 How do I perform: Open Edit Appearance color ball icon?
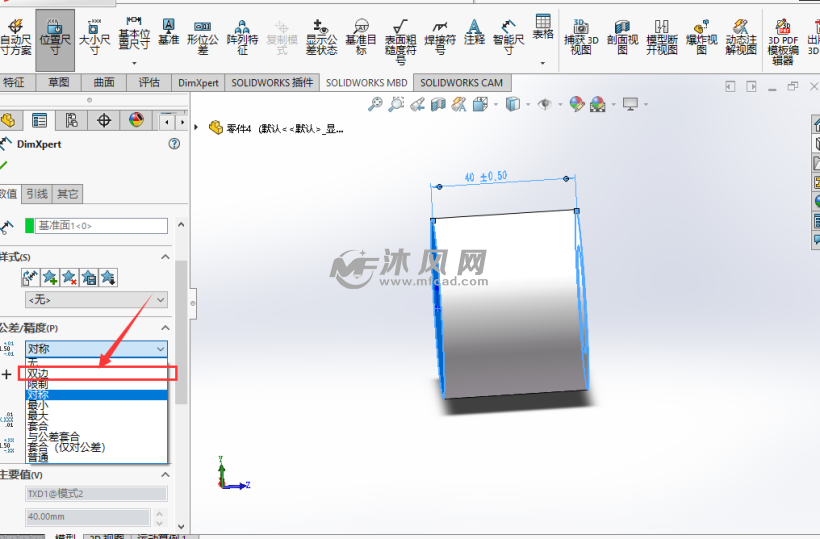click(x=577, y=104)
